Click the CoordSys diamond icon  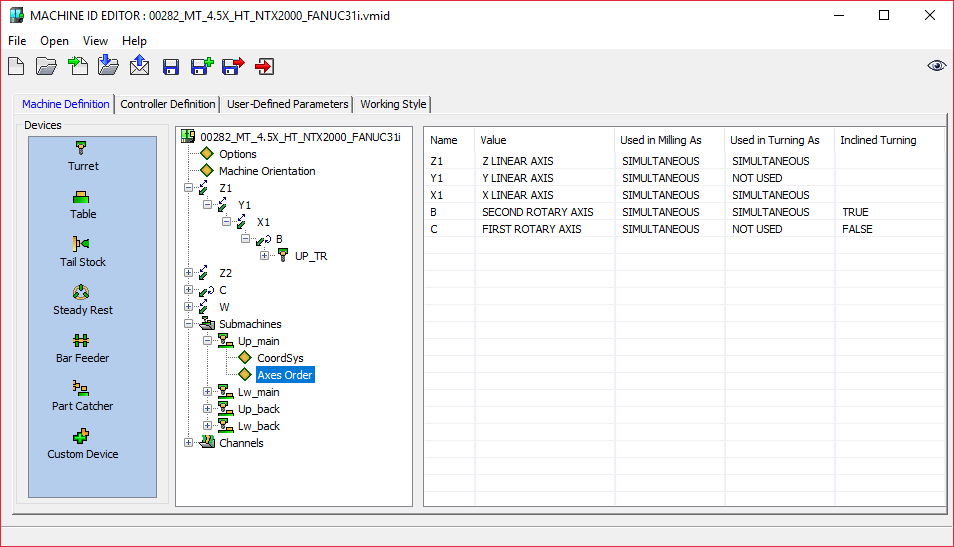tap(245, 357)
